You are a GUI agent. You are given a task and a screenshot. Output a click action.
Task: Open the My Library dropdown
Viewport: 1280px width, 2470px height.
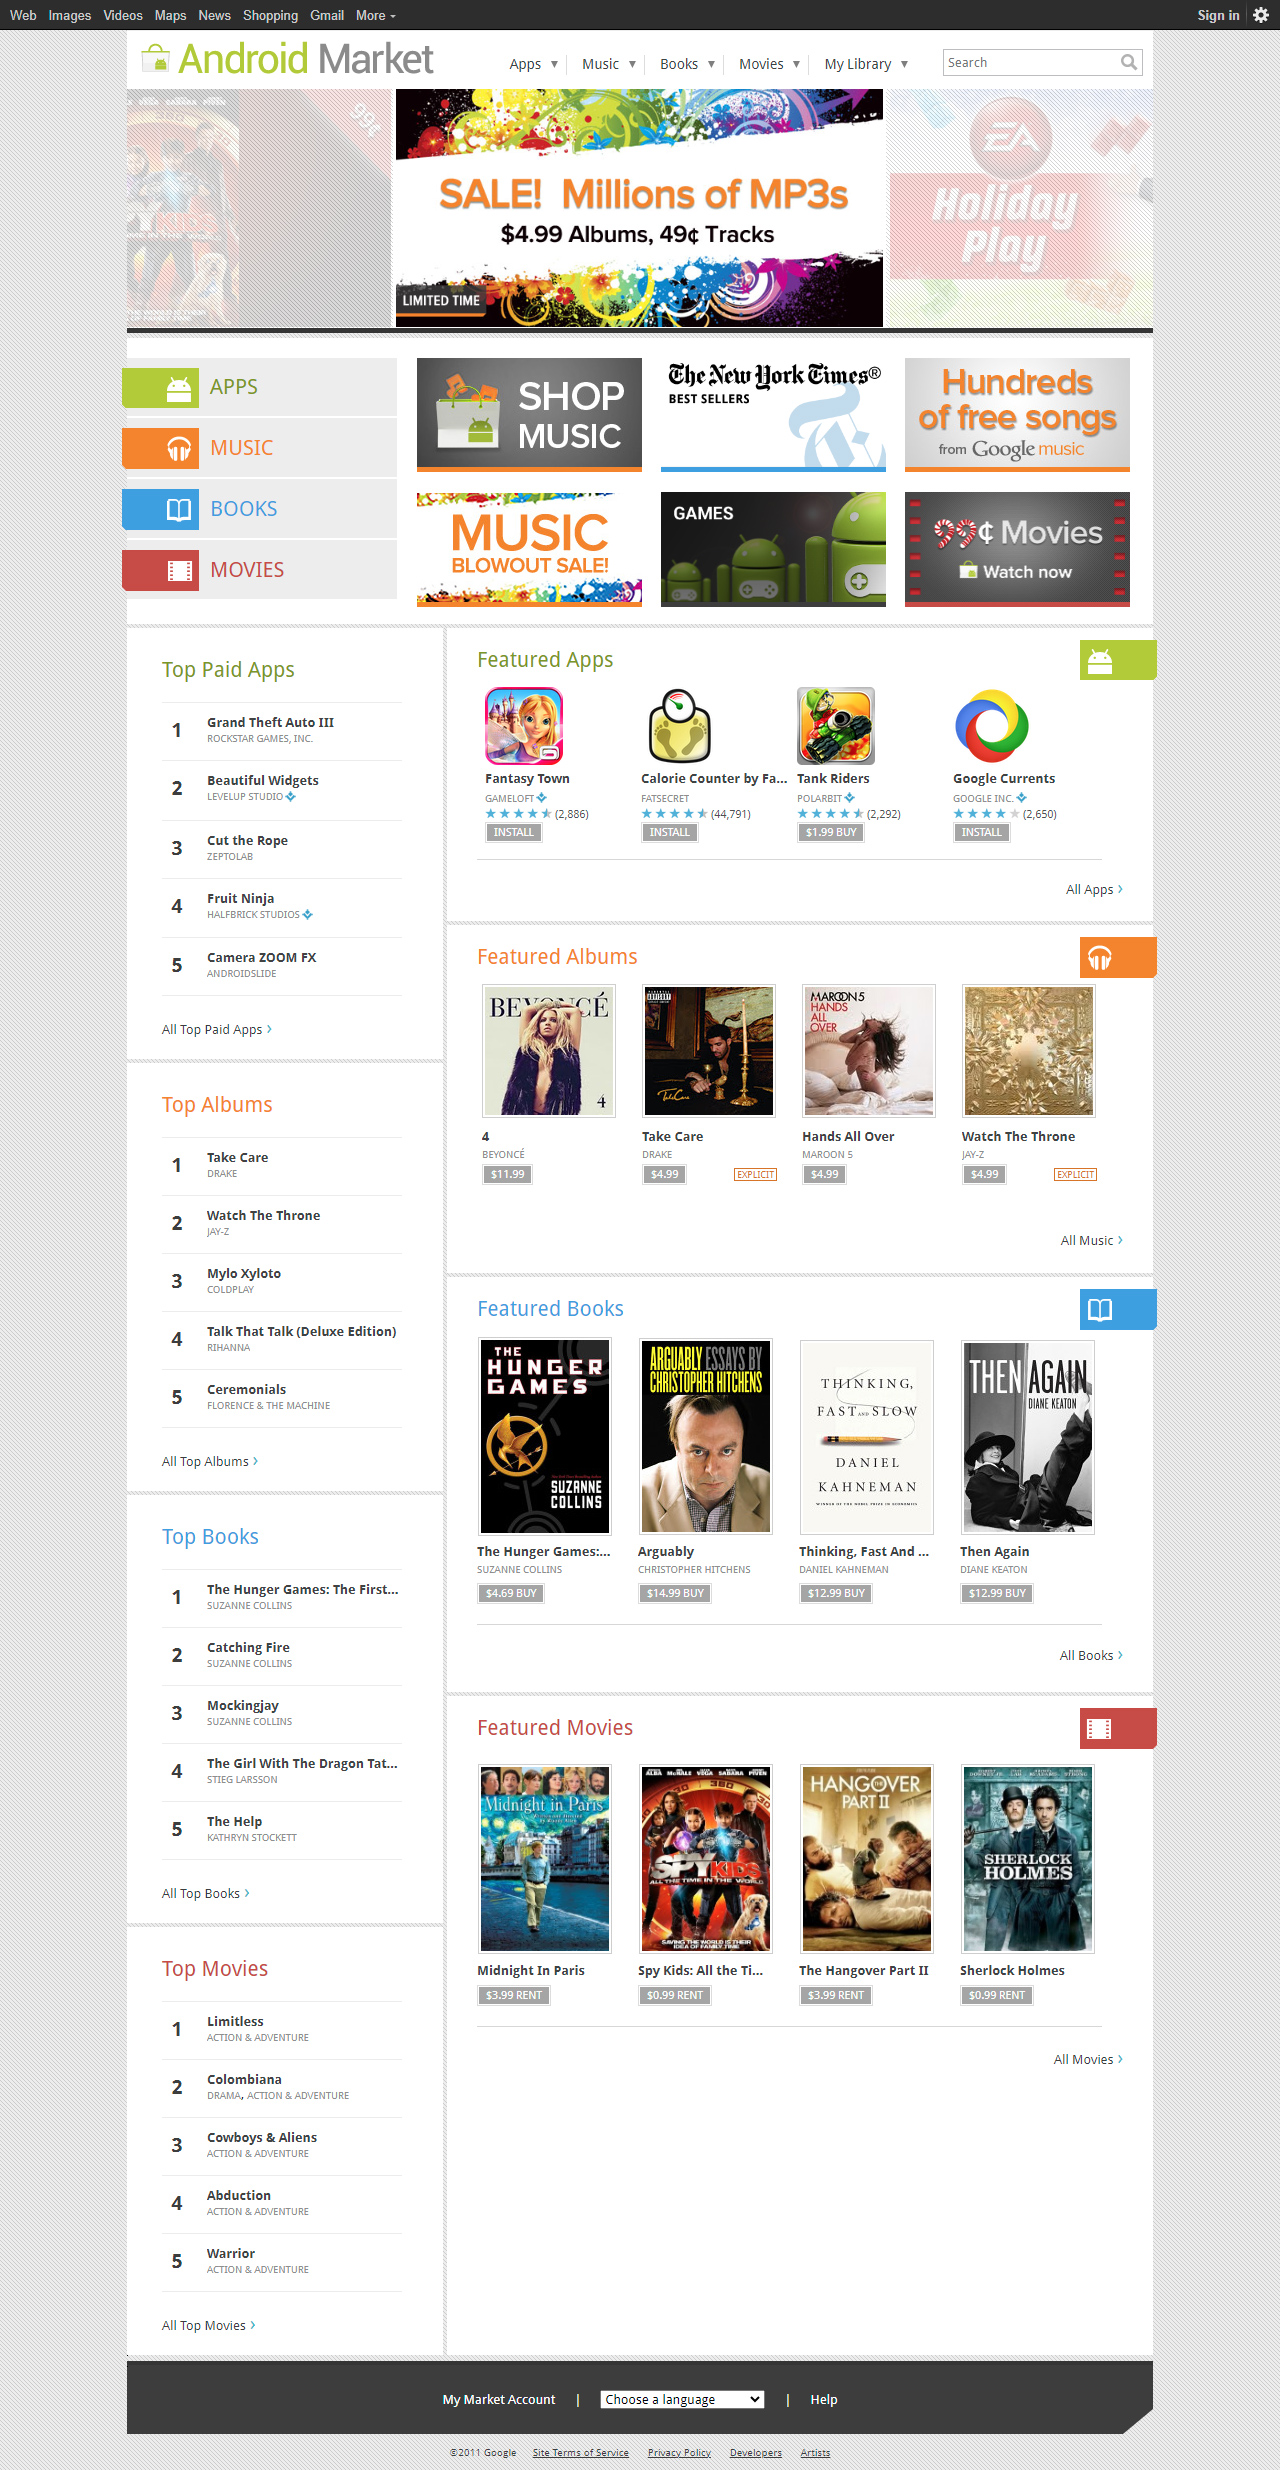coord(866,64)
